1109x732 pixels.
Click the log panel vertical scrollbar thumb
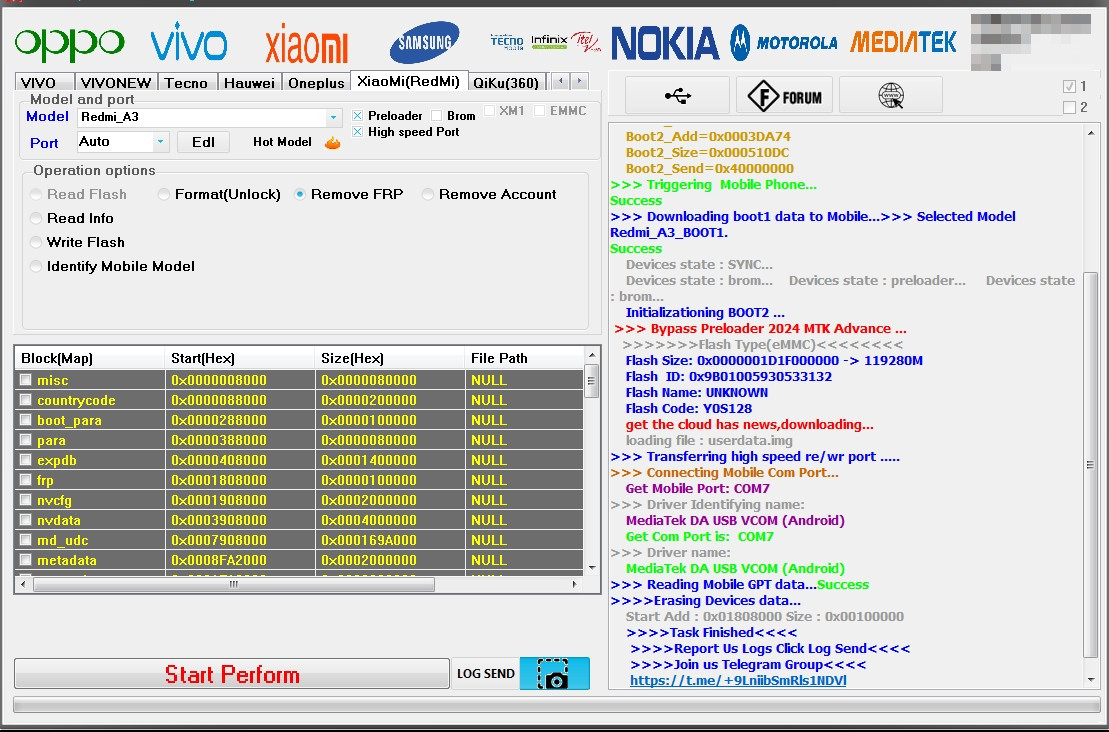[1090, 465]
